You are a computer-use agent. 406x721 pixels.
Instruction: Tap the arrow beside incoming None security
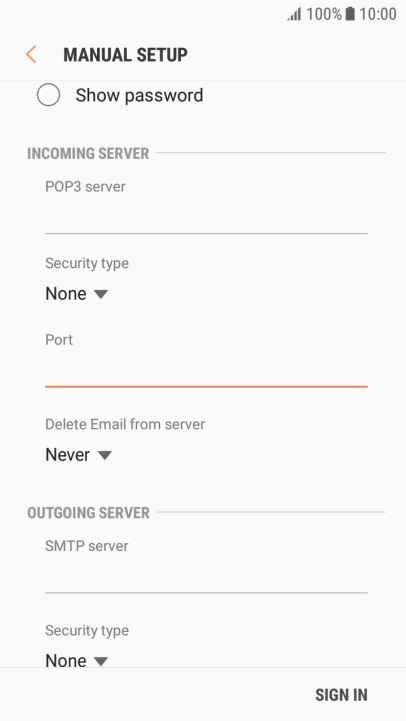point(101,294)
